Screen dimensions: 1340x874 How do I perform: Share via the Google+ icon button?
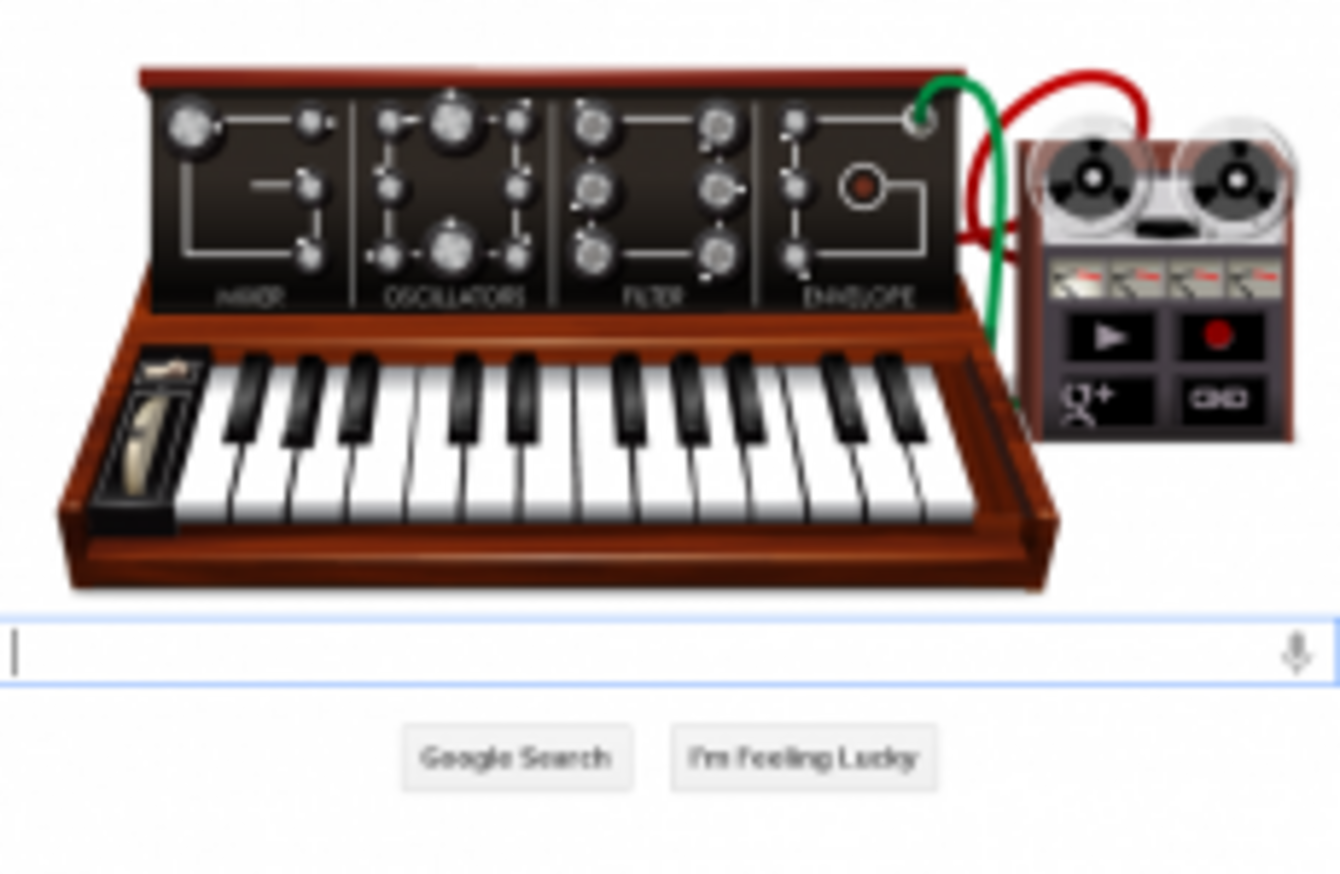click(x=1109, y=401)
